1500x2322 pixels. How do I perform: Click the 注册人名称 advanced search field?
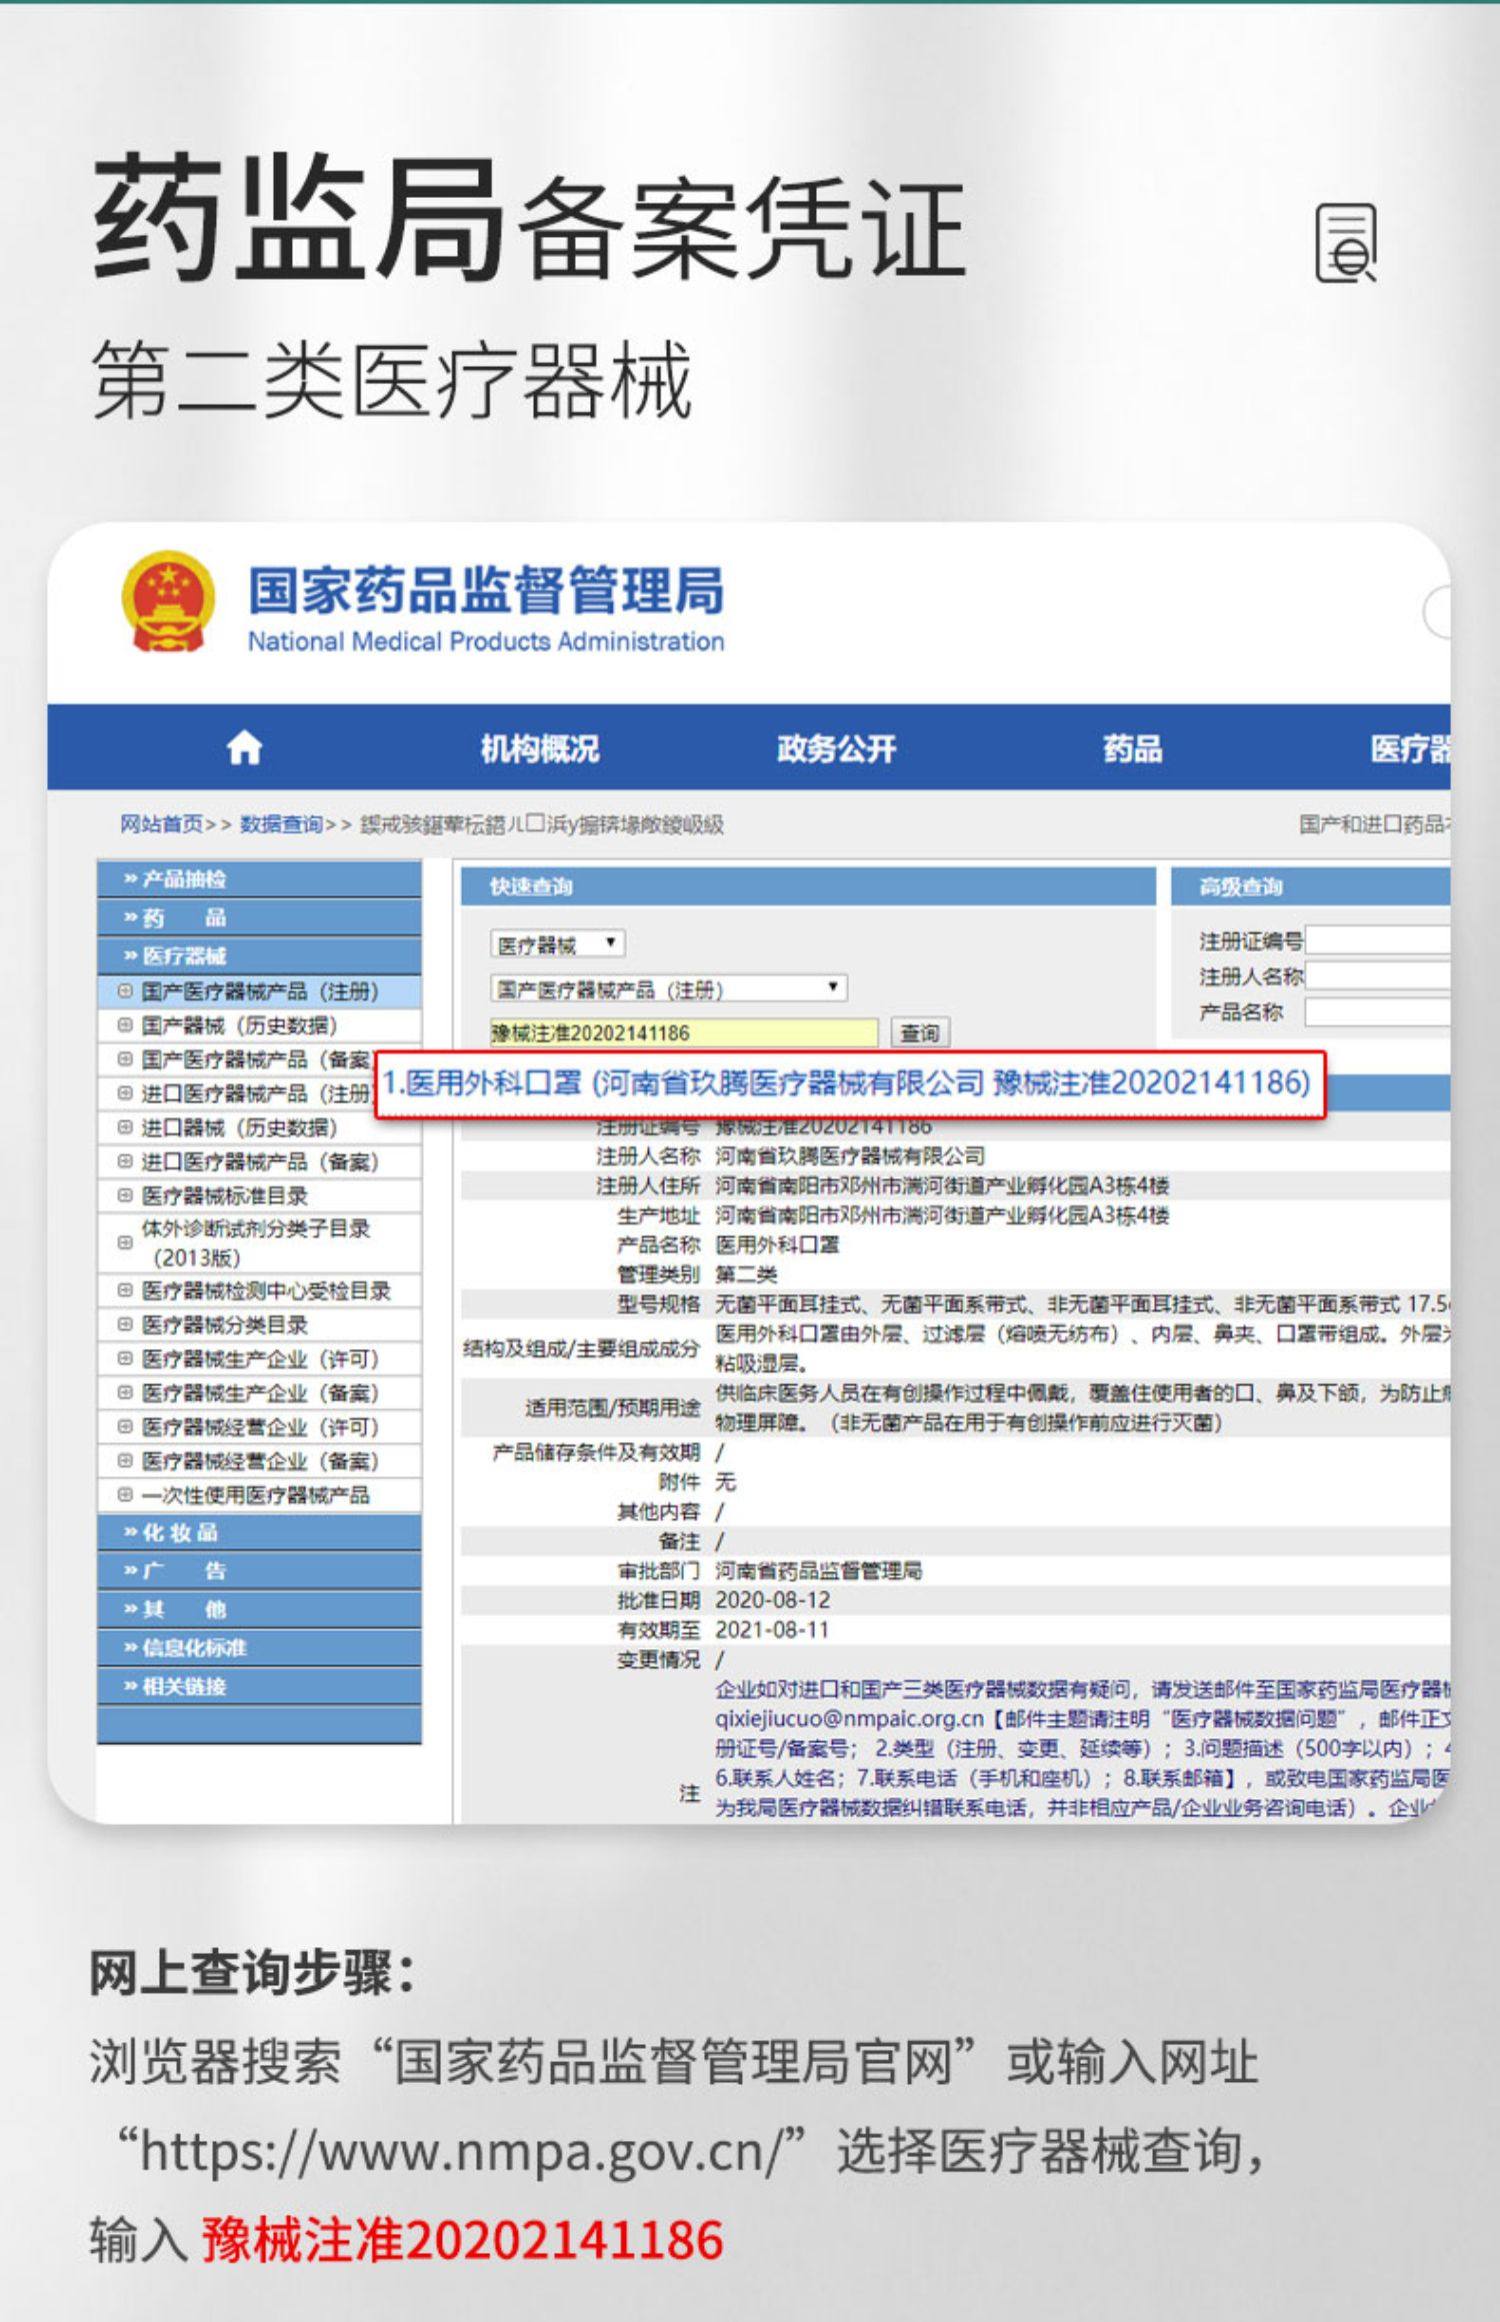[1378, 975]
